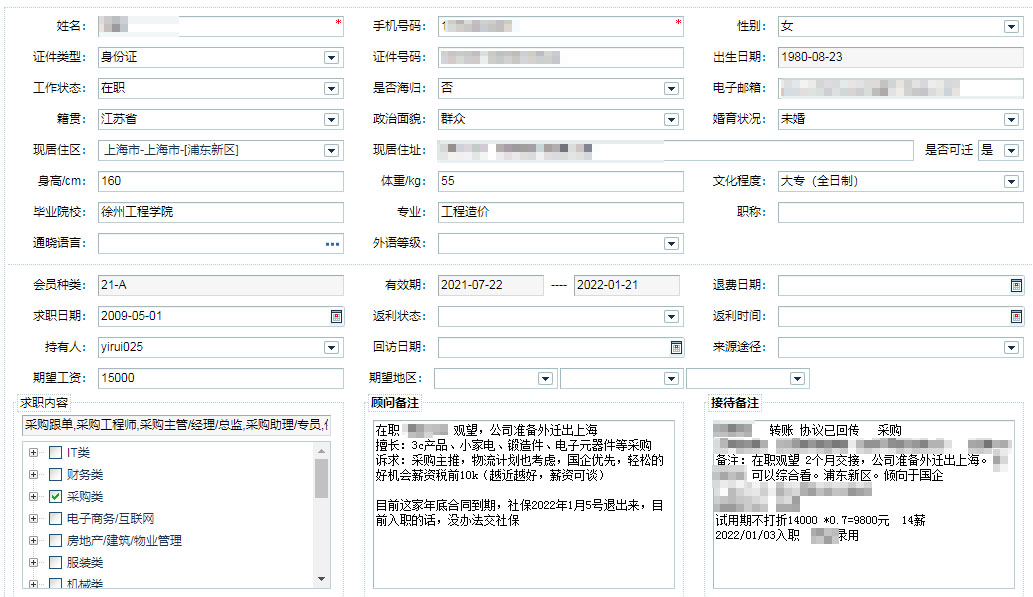Click the job category list scrollbar thumb
This screenshot has width=1033, height=597.
coord(321,478)
